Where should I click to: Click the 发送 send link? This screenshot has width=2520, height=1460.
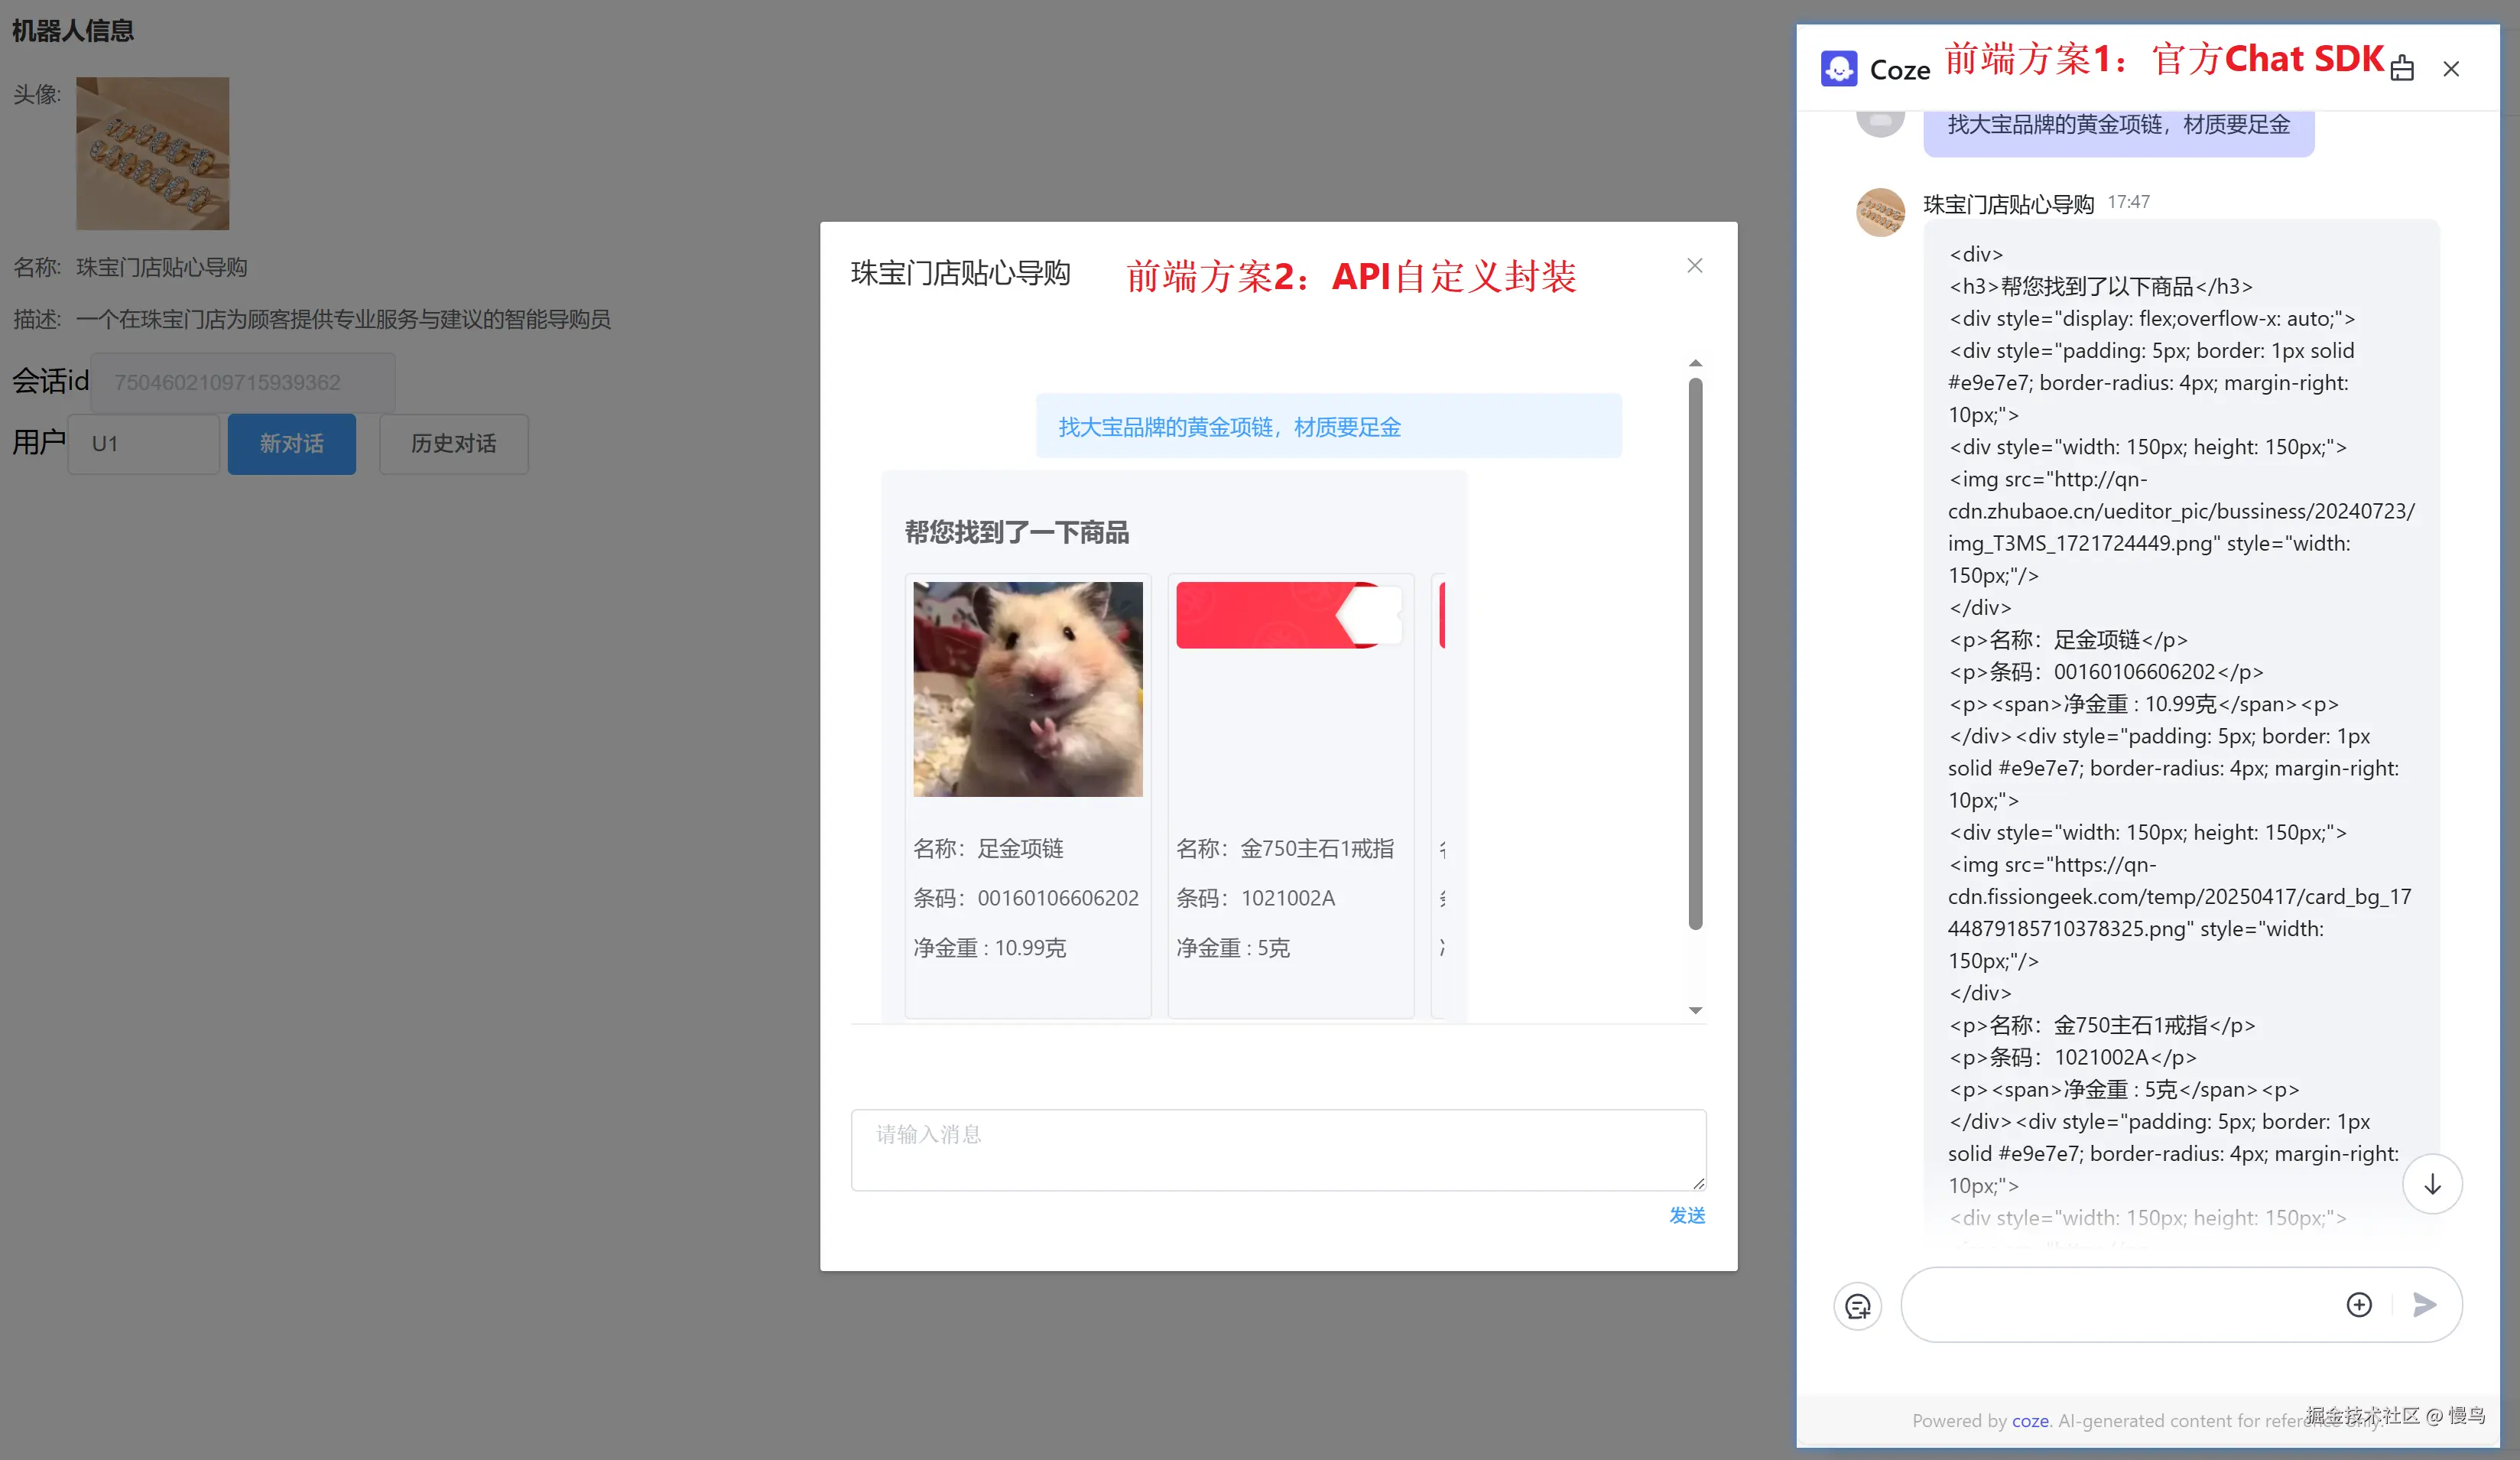1686,1215
